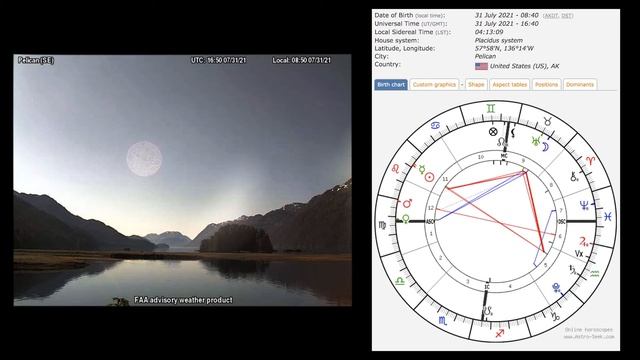The height and width of the screenshot is (360, 640).
Task: Select the blue Neptune trident glyph
Action: 584,205
